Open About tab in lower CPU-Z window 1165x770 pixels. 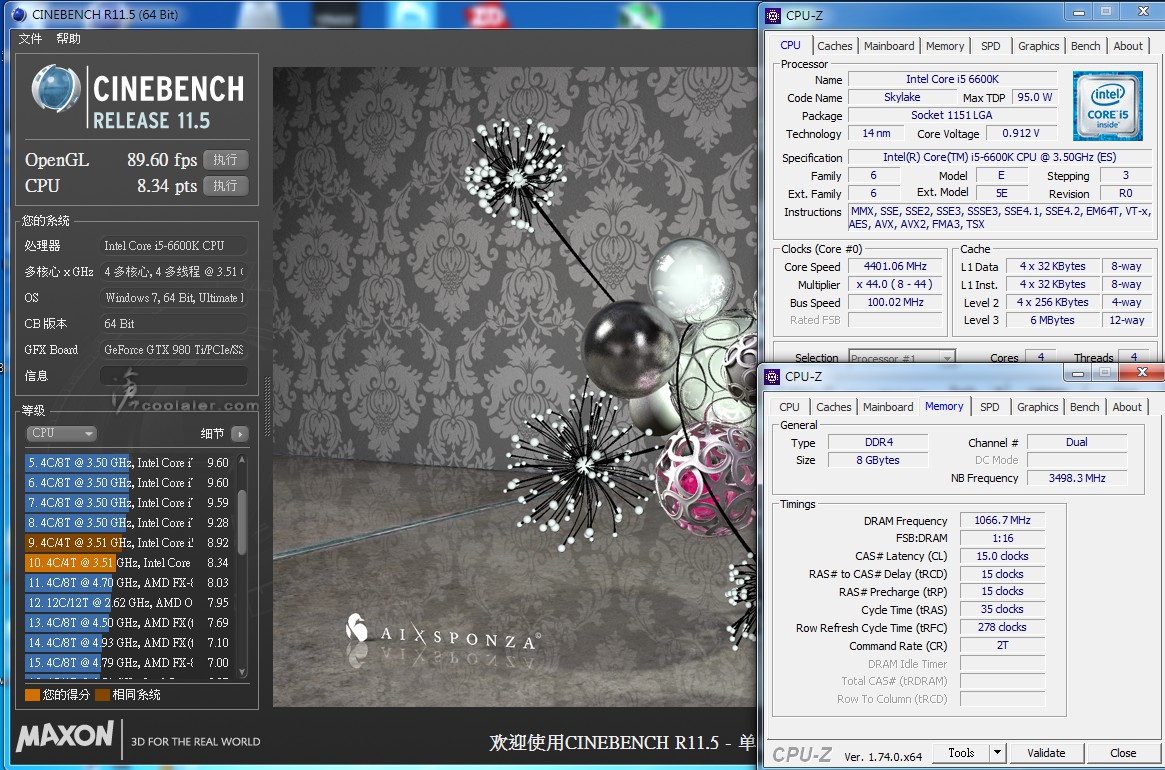click(1127, 407)
